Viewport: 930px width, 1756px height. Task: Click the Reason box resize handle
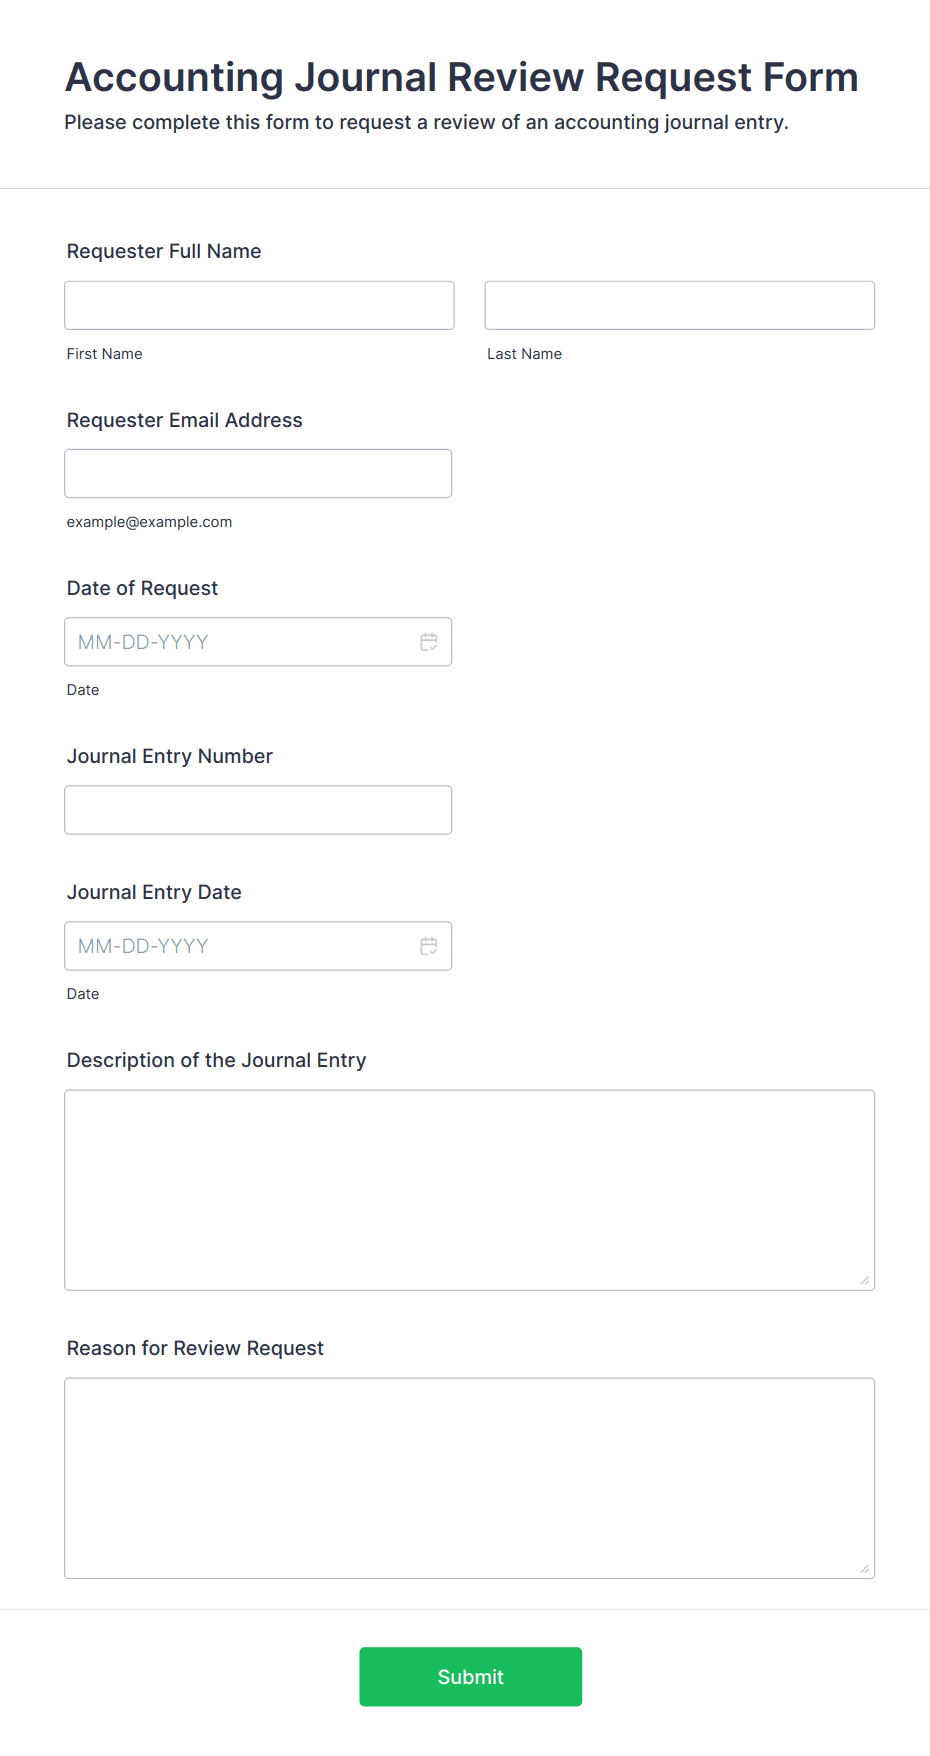pos(864,1568)
